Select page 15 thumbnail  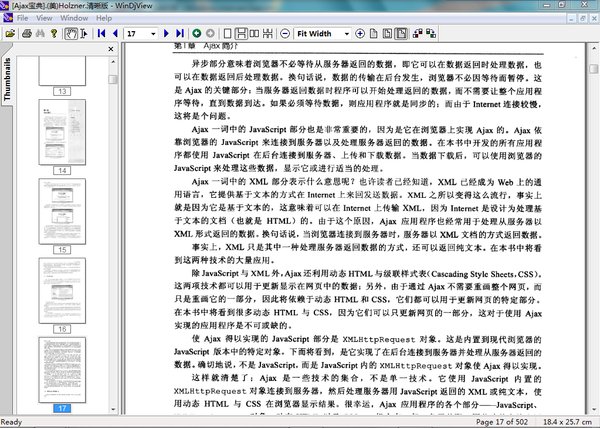point(62,211)
